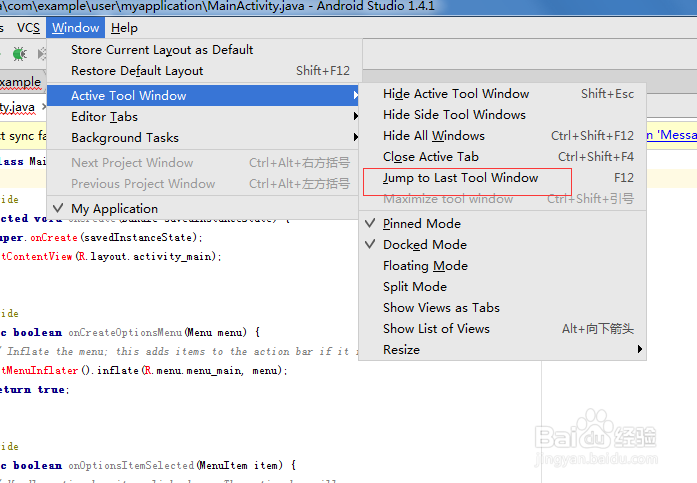Click the green Debug bug icon
This screenshot has height=483, width=697.
point(20,54)
